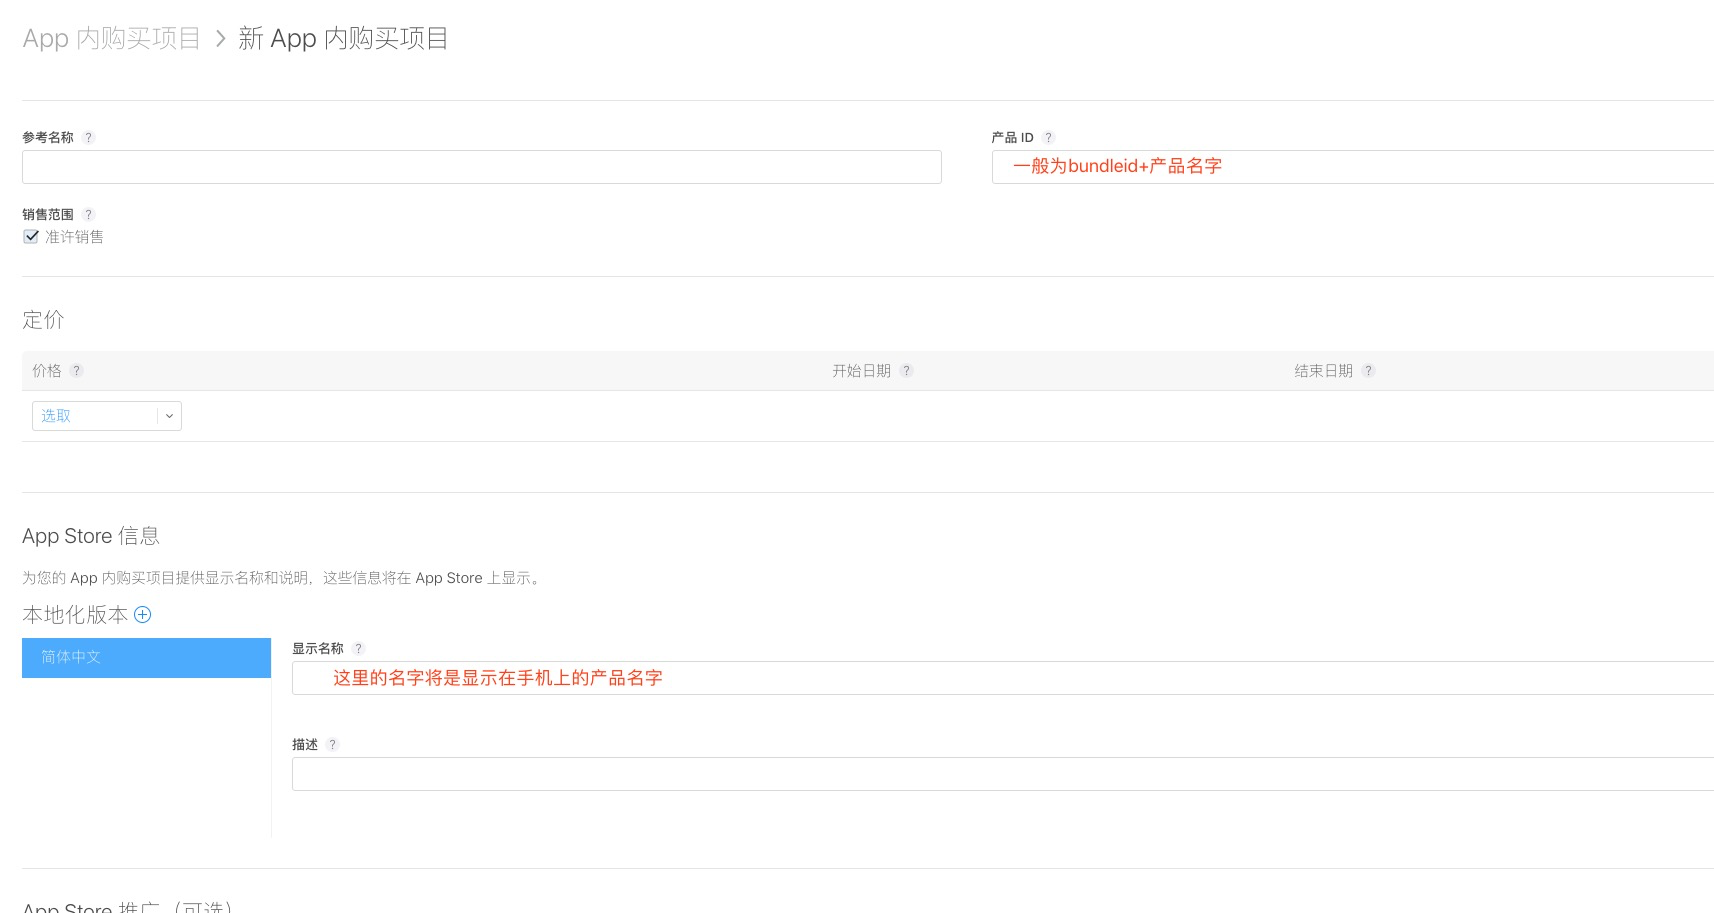The height and width of the screenshot is (913, 1714).
Task: Open help icon next to 结束日期
Action: tap(1368, 370)
